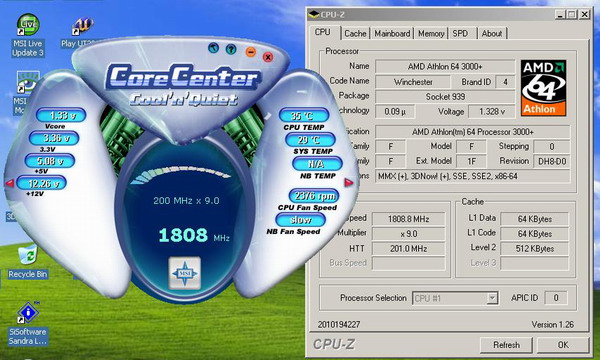This screenshot has width=600, height=360.
Task: Open the SPD tab
Action: pos(460,34)
